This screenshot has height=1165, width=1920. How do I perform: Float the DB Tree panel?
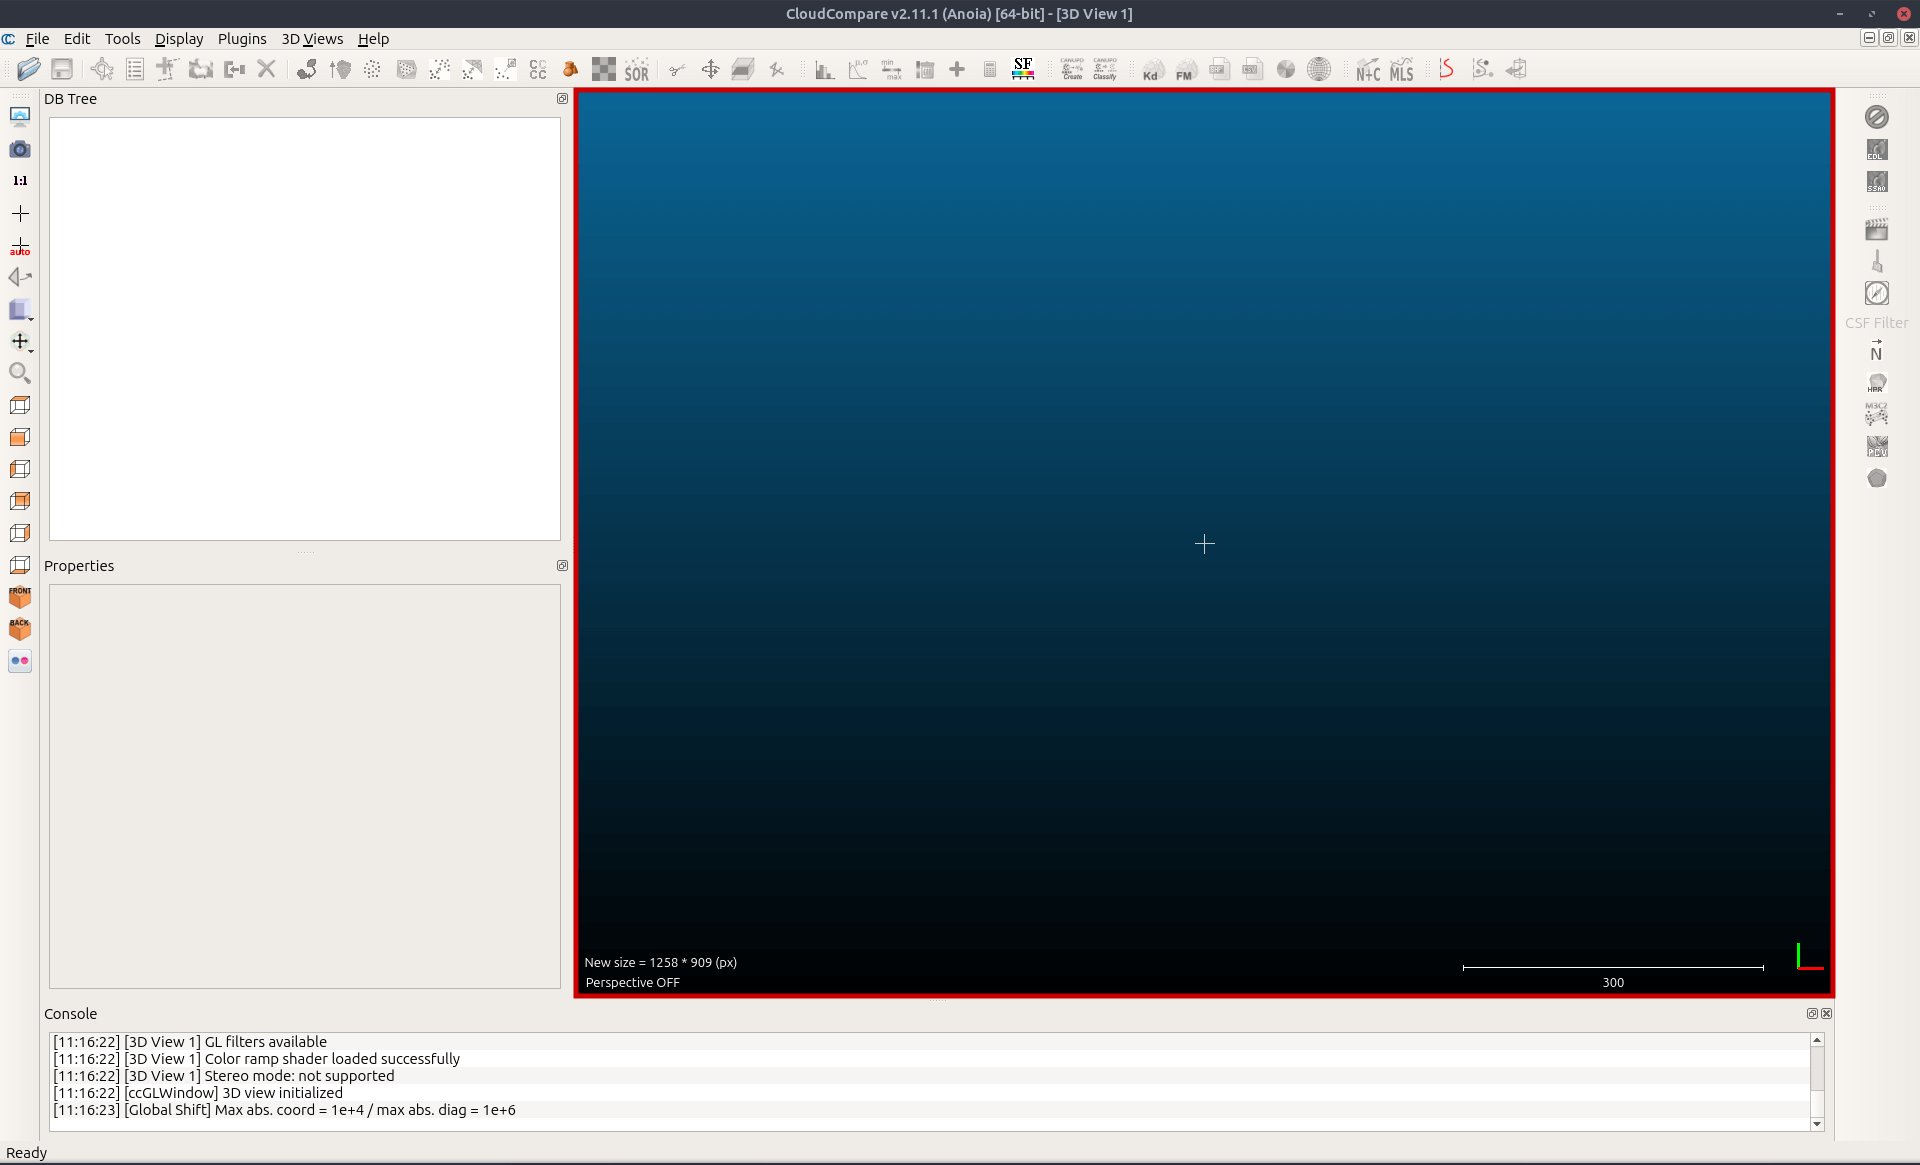click(x=562, y=99)
